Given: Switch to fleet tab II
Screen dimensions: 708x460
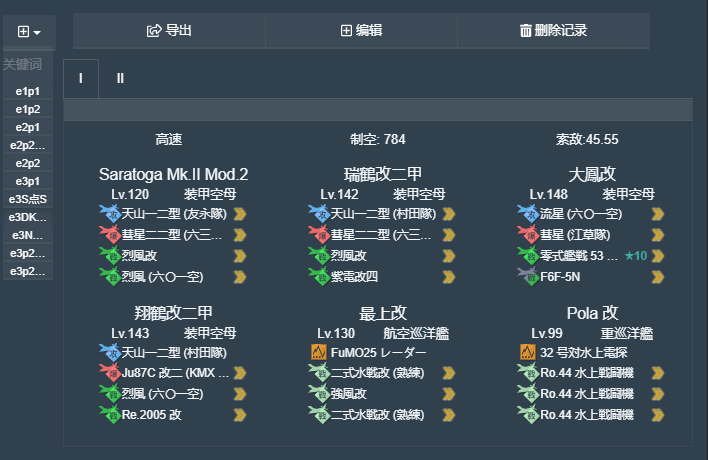Looking at the screenshot, I should coord(120,78).
